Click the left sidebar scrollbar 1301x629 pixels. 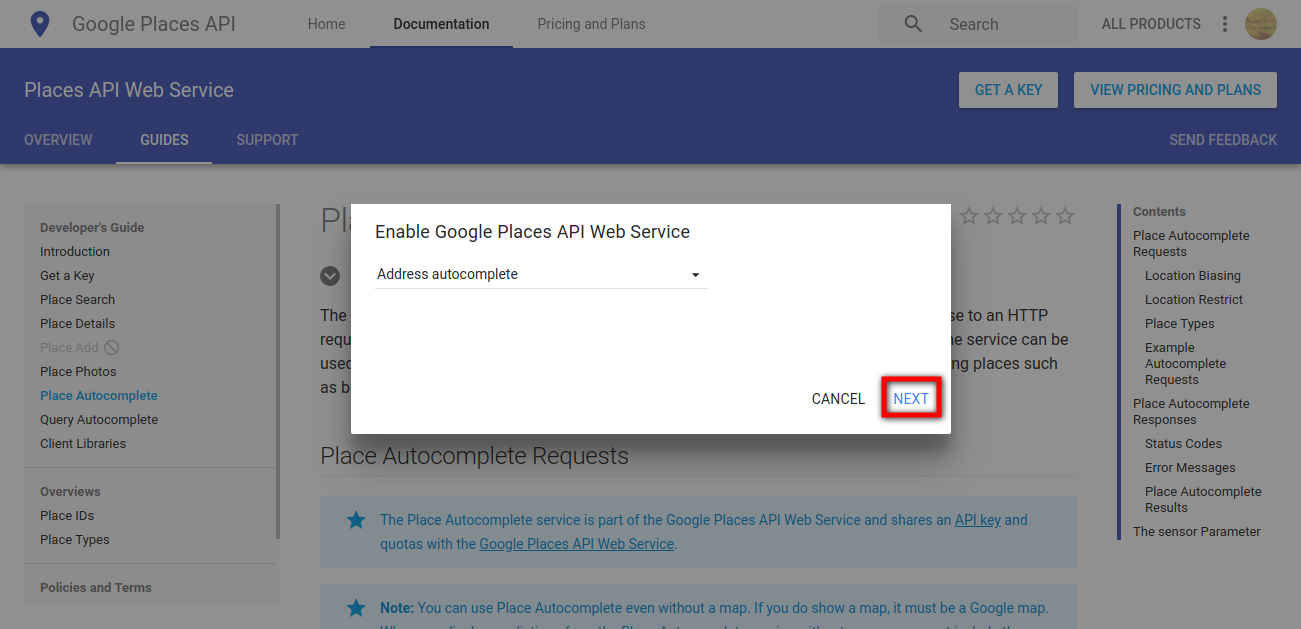278,372
